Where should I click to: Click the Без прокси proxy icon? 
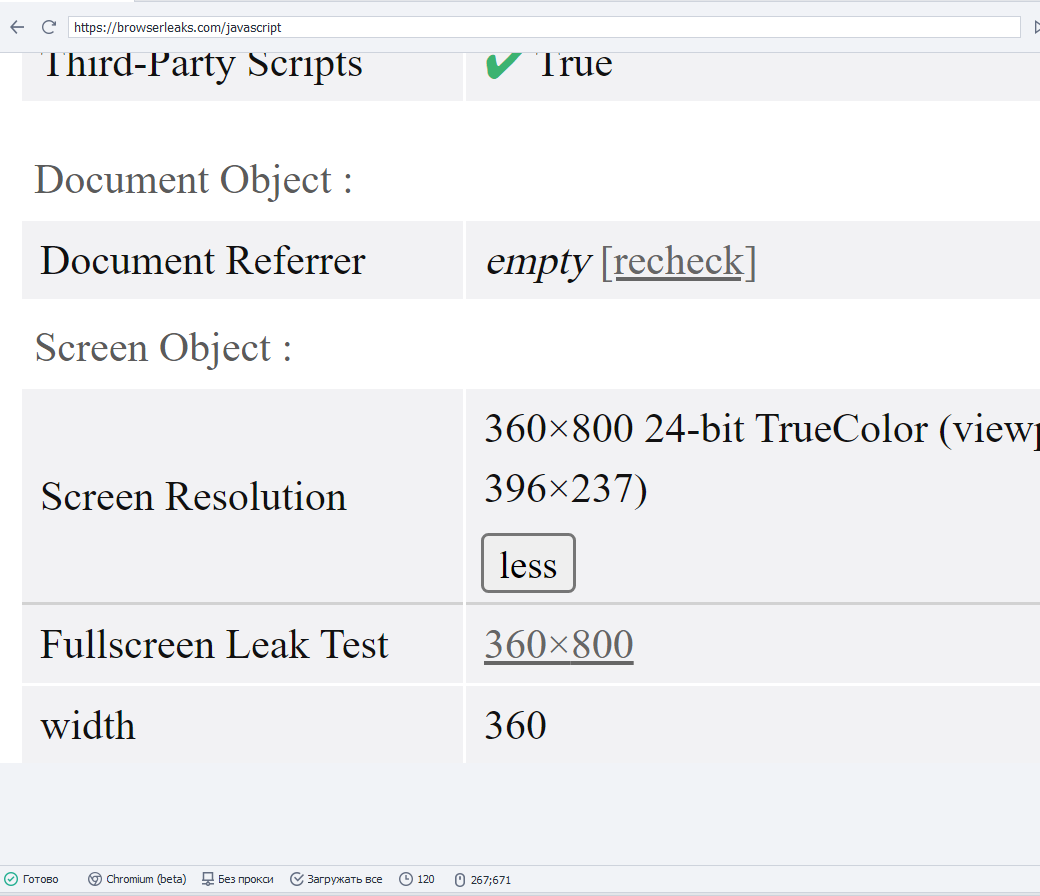pos(208,879)
